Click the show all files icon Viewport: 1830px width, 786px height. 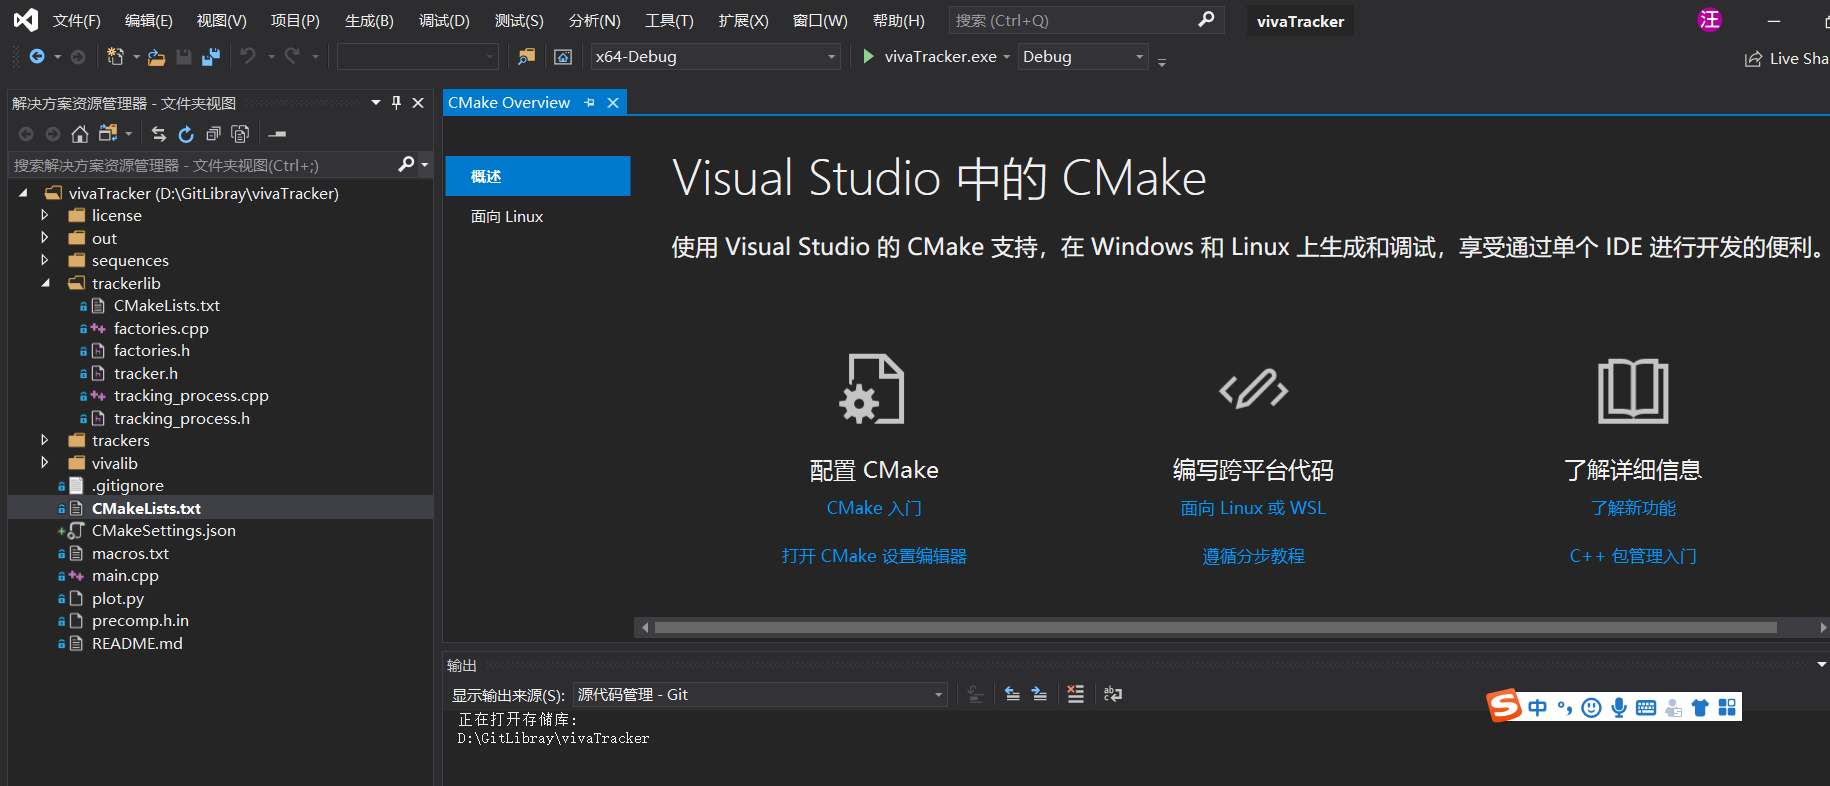click(x=240, y=133)
